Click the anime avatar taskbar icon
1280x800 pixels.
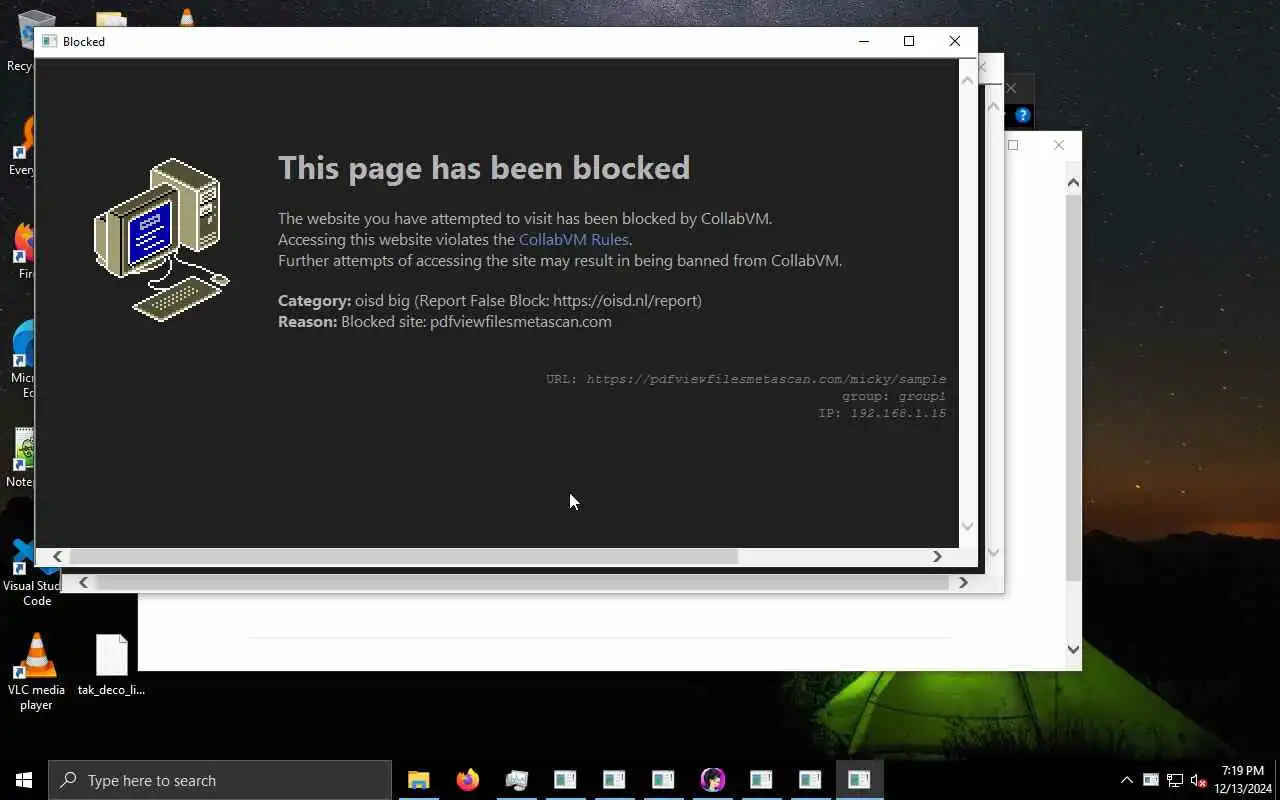712,780
